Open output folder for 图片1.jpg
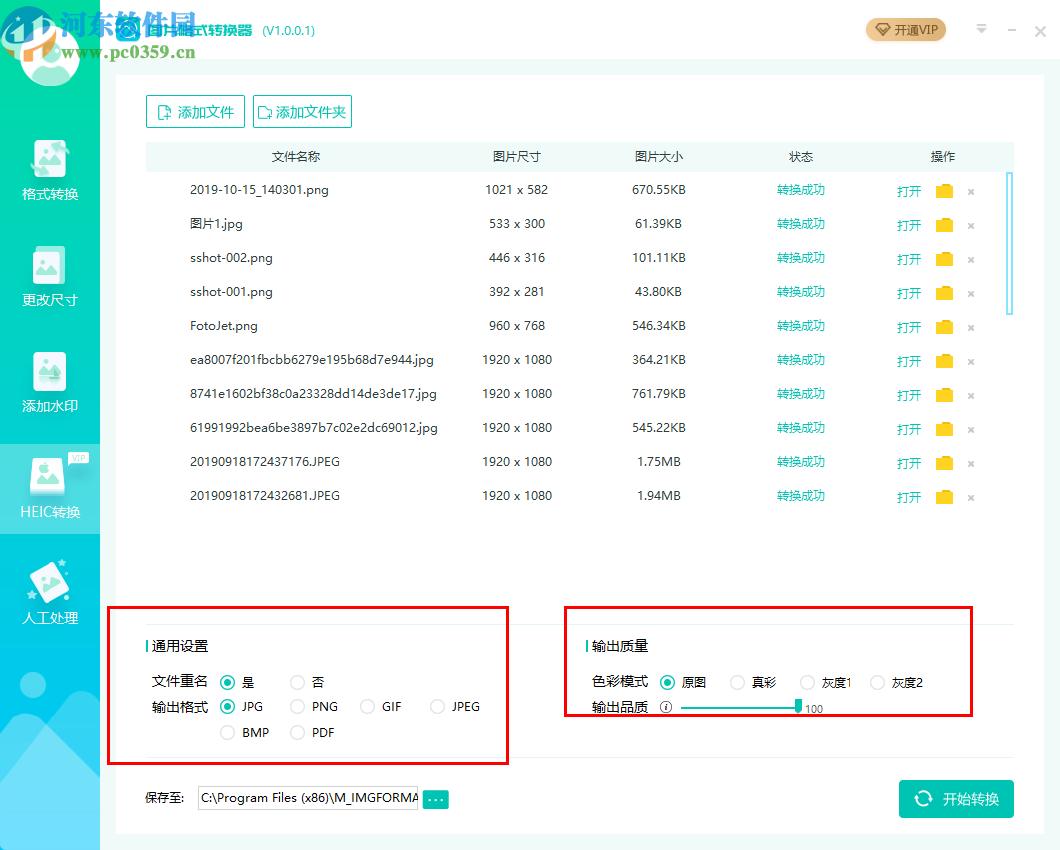Image resolution: width=1060 pixels, height=850 pixels. pyautogui.click(x=943, y=224)
